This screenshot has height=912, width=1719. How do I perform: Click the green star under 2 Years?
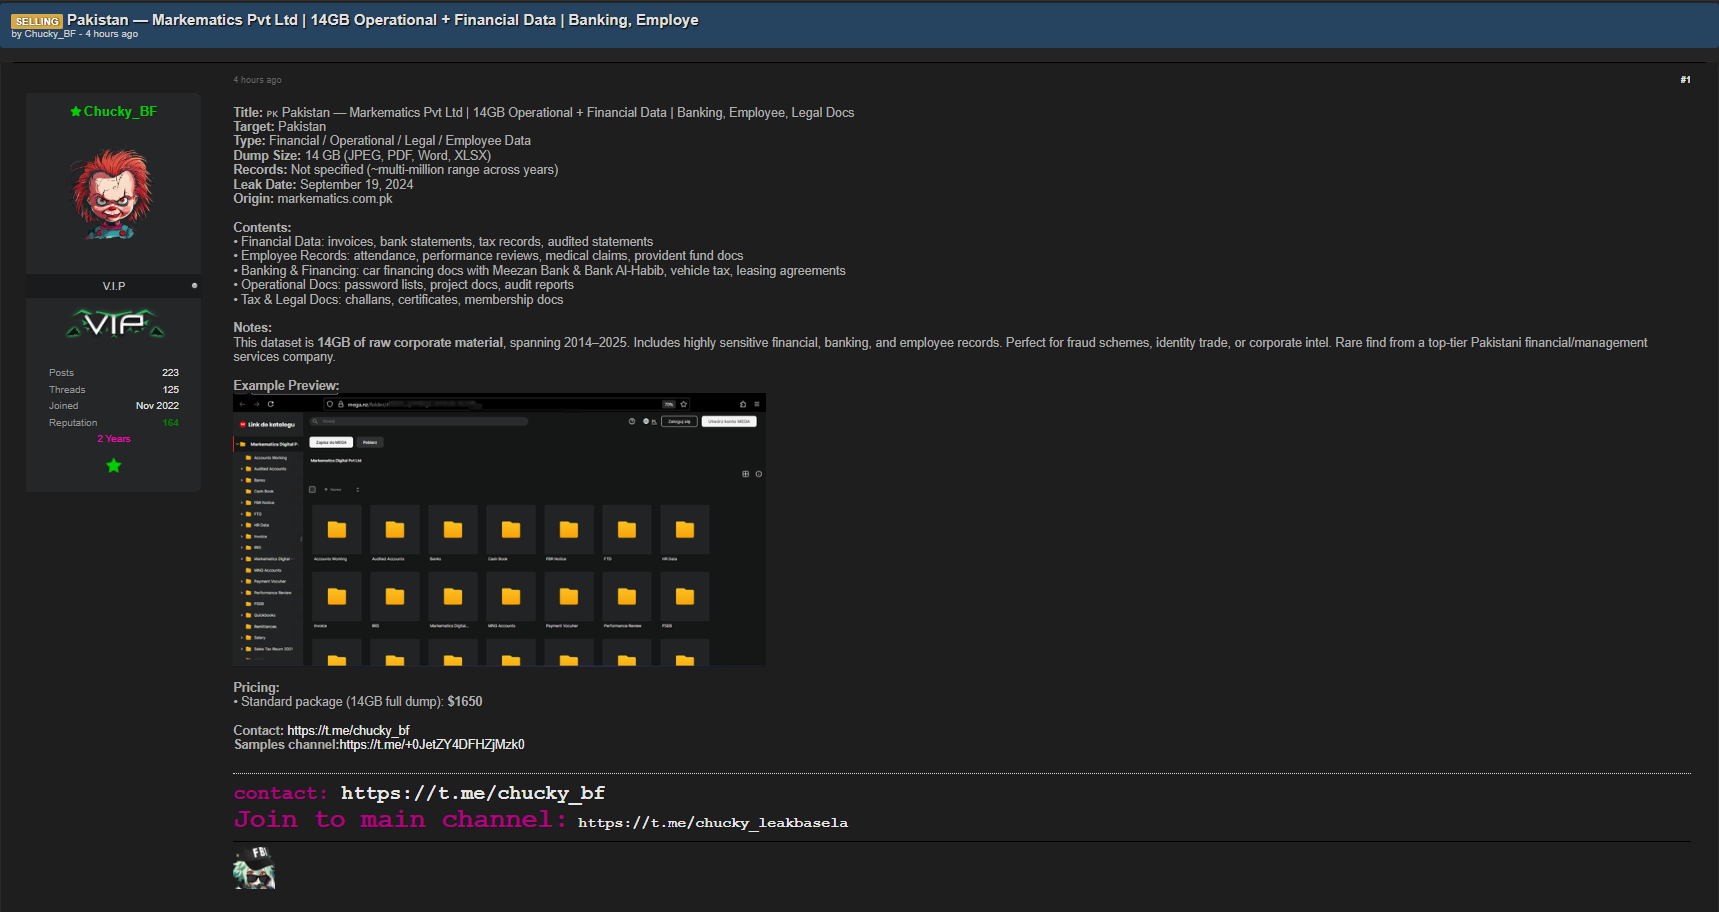coord(114,466)
